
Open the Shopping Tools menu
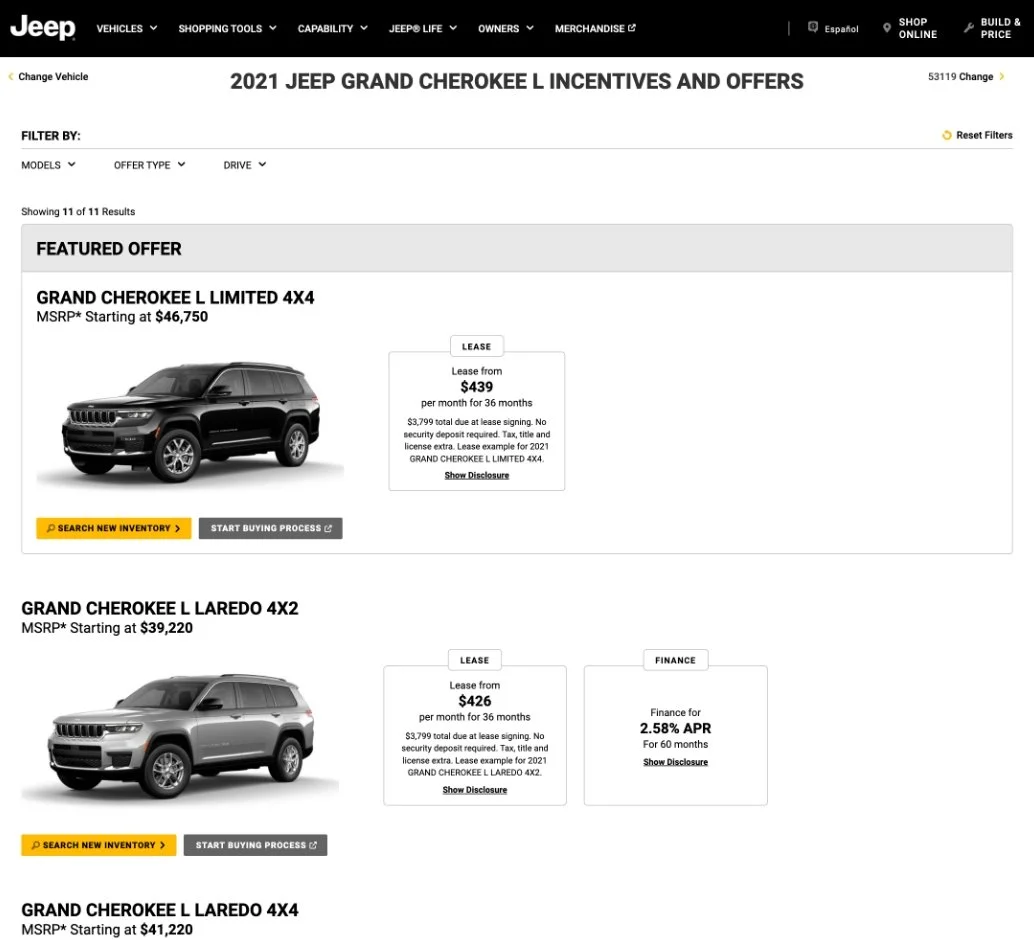click(x=228, y=28)
